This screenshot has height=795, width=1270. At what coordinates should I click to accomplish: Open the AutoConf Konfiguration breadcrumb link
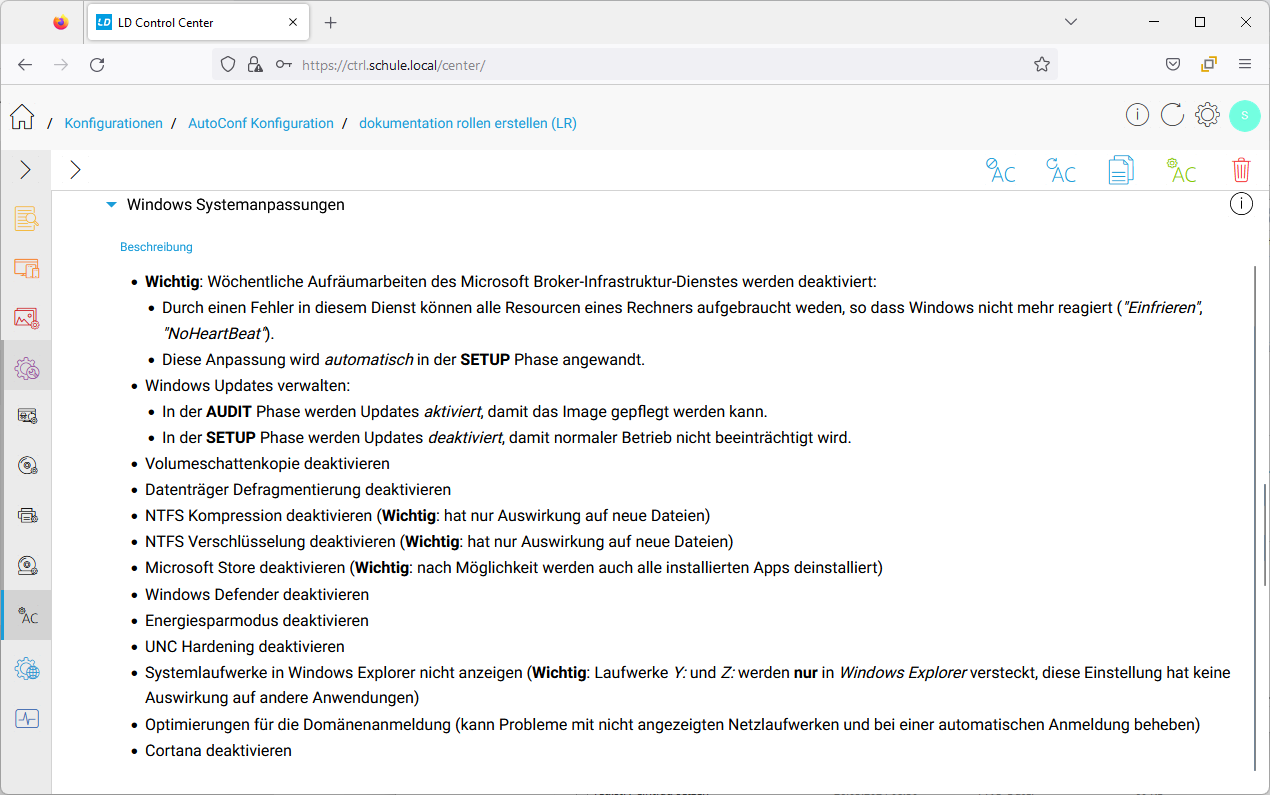coord(261,123)
